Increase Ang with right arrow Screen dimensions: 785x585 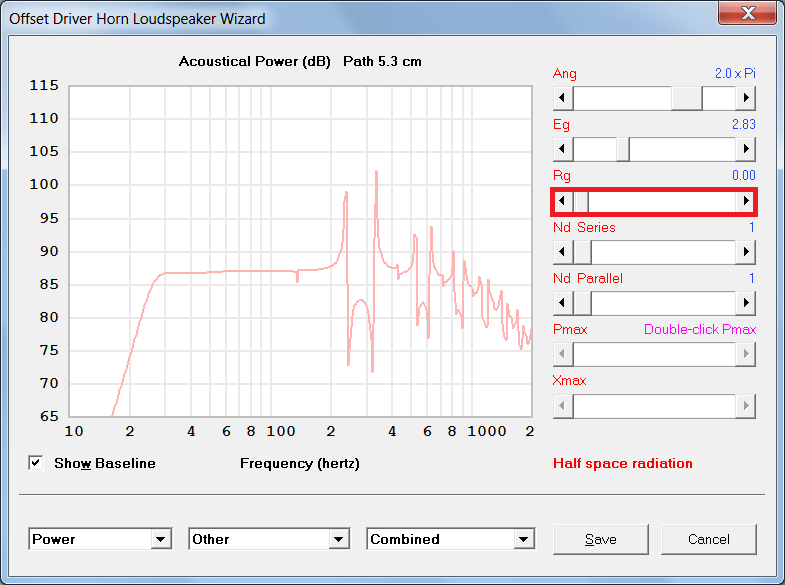745,98
